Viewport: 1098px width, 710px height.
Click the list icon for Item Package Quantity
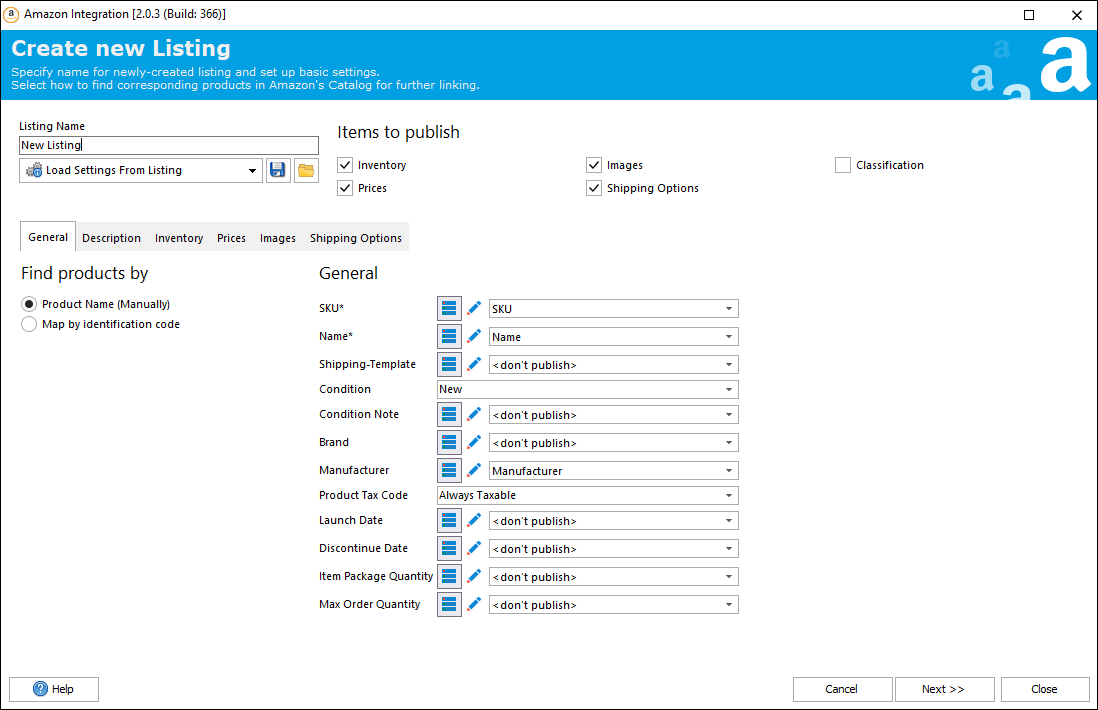[x=449, y=576]
